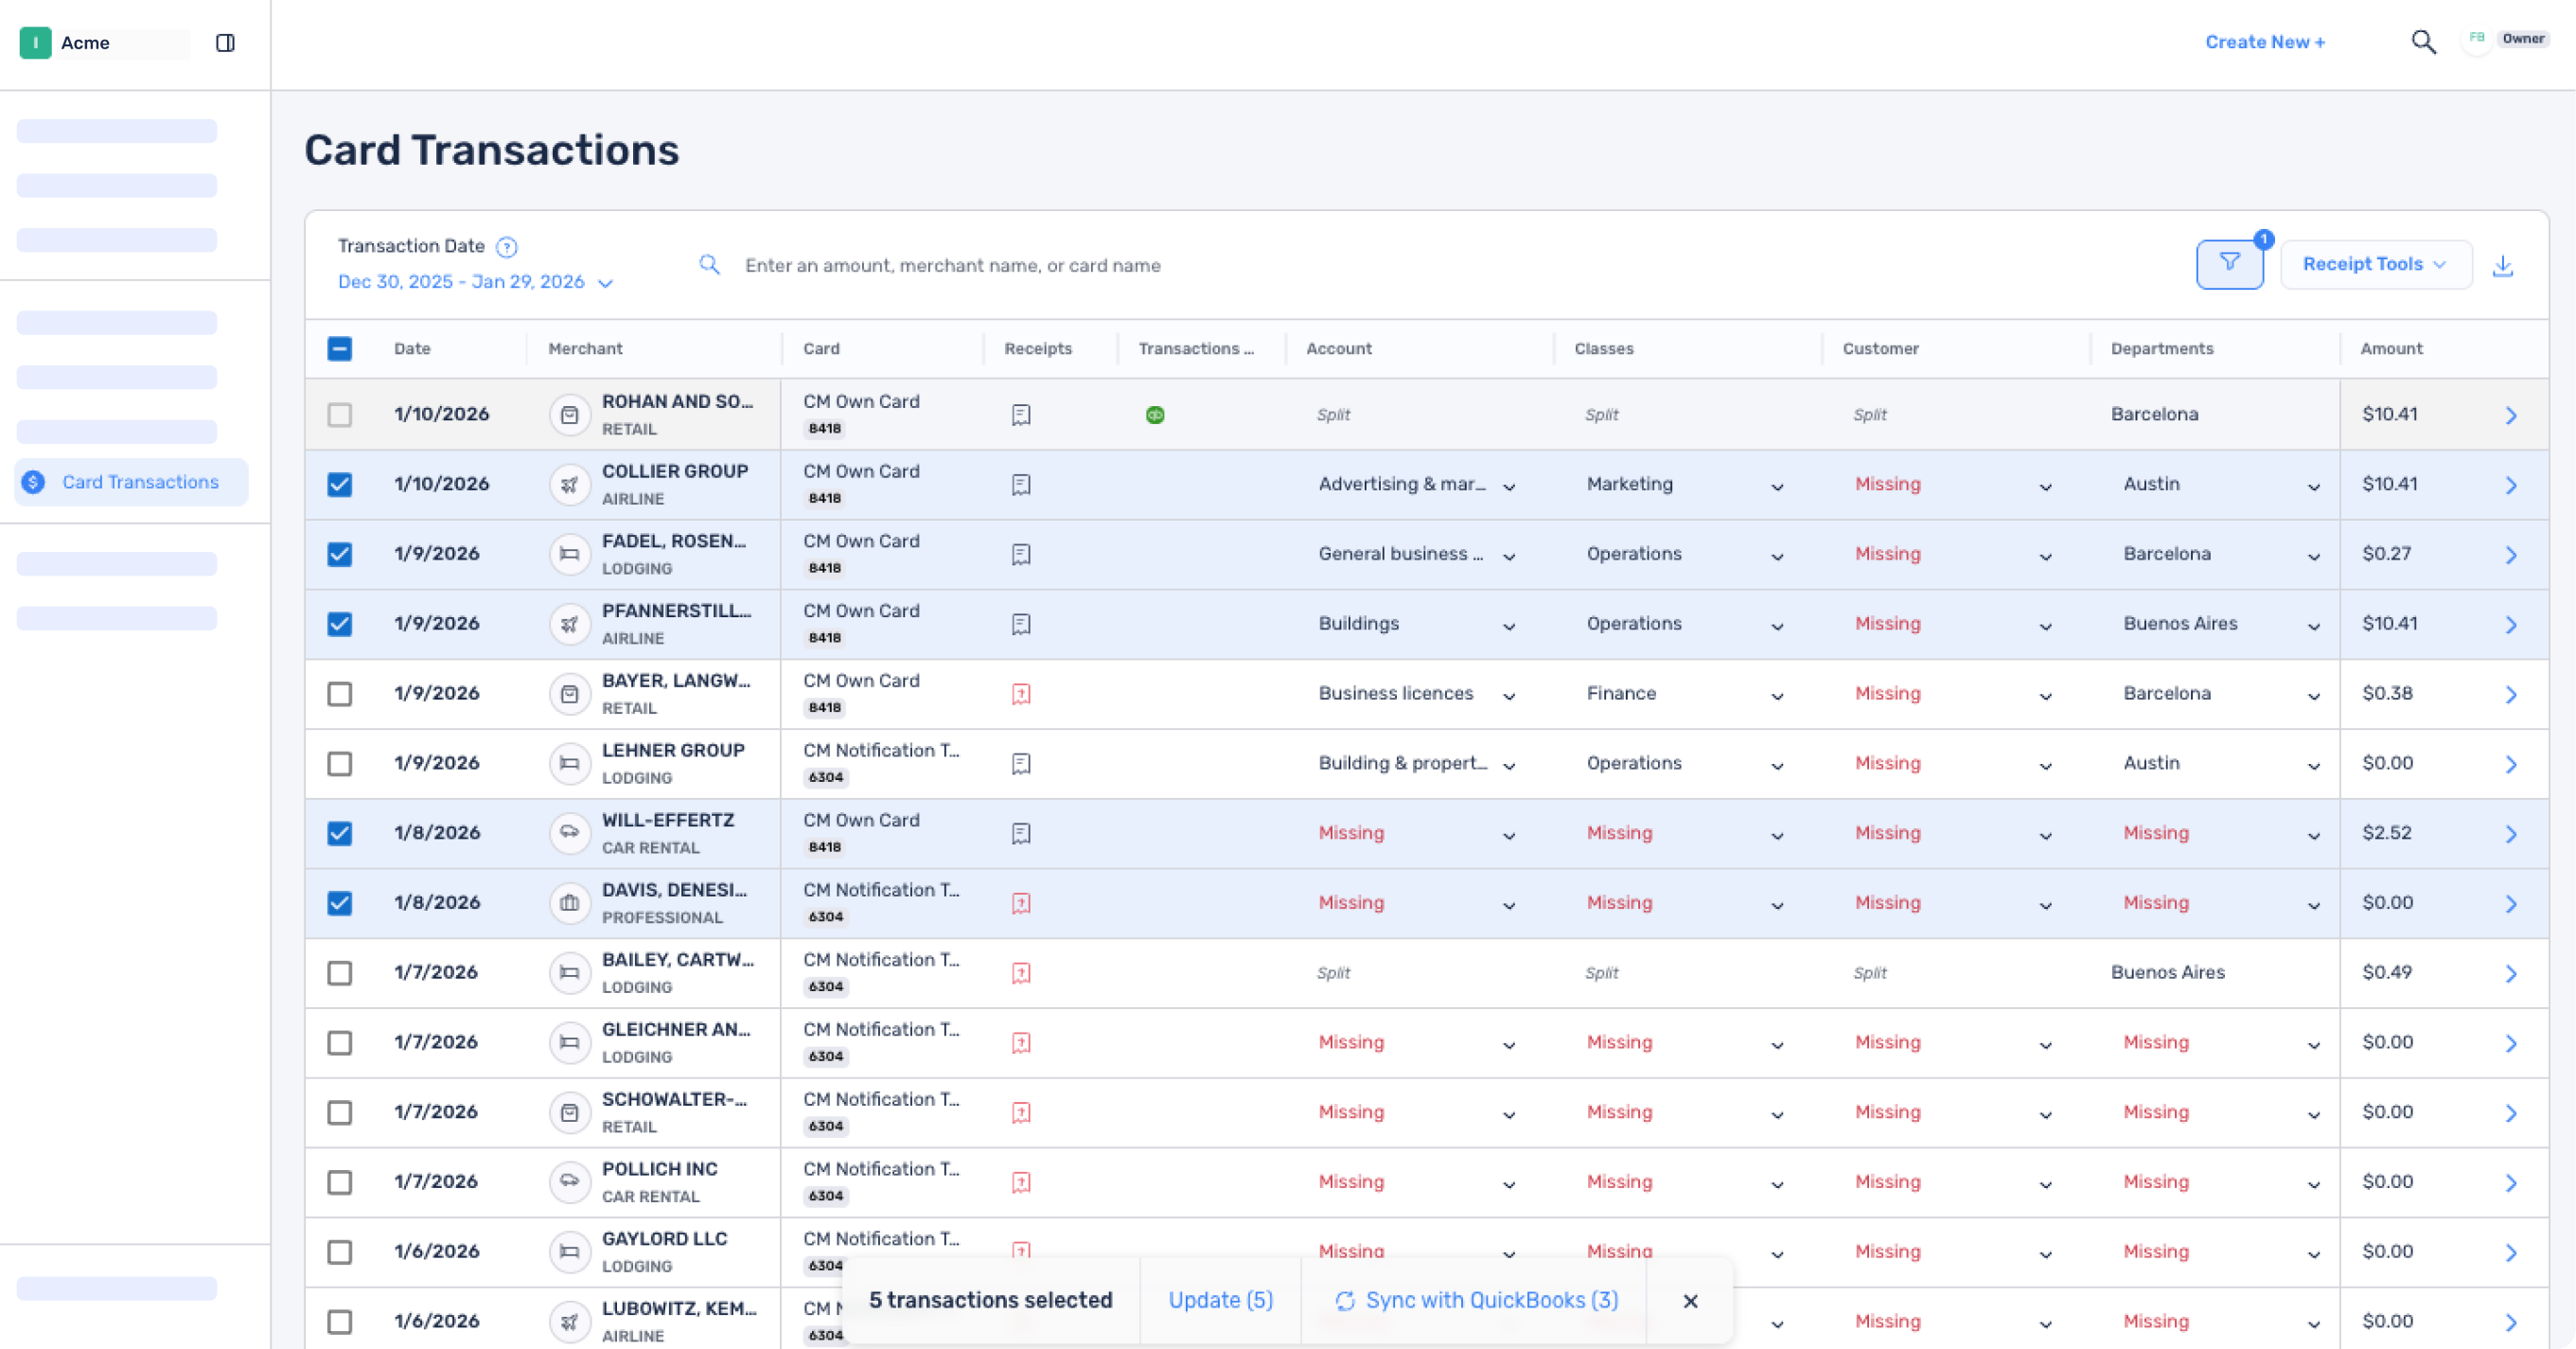2576x1349 pixels.
Task: Open the Receipt Tools dropdown
Action: click(x=2376, y=264)
